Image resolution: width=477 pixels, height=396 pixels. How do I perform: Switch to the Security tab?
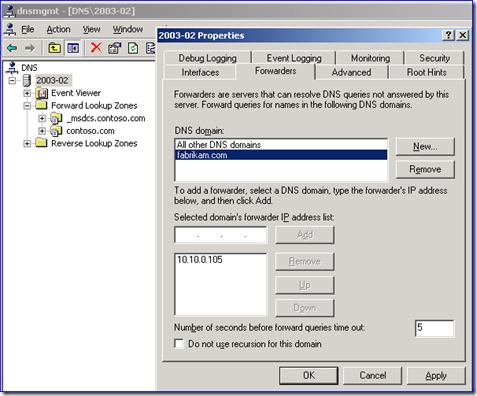point(435,58)
